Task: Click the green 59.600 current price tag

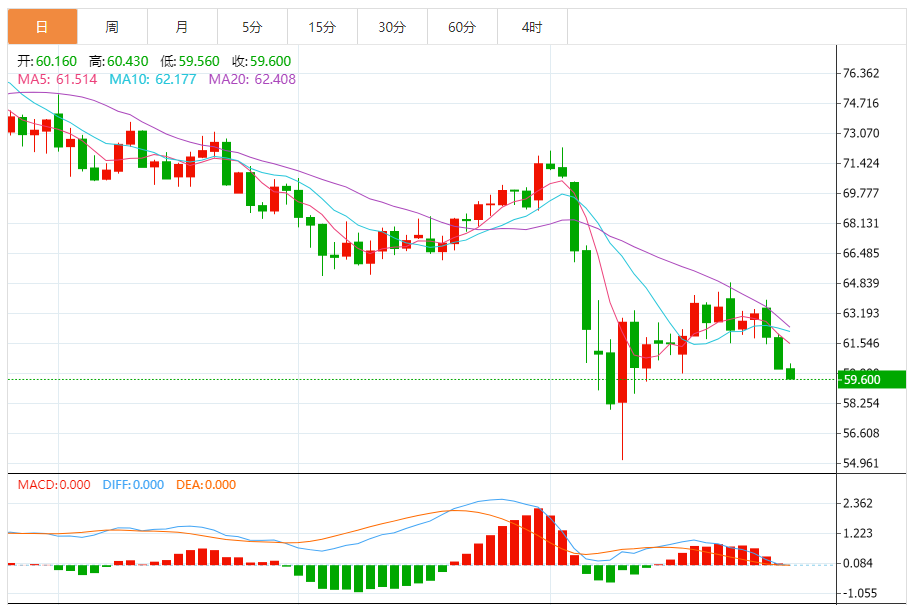Action: pos(871,380)
